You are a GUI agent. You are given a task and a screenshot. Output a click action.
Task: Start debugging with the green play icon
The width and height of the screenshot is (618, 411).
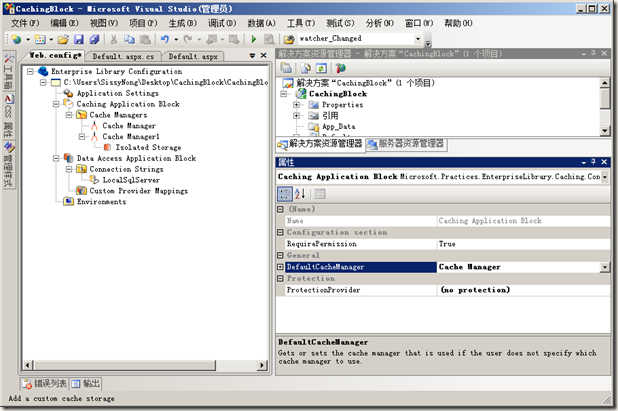pos(254,39)
